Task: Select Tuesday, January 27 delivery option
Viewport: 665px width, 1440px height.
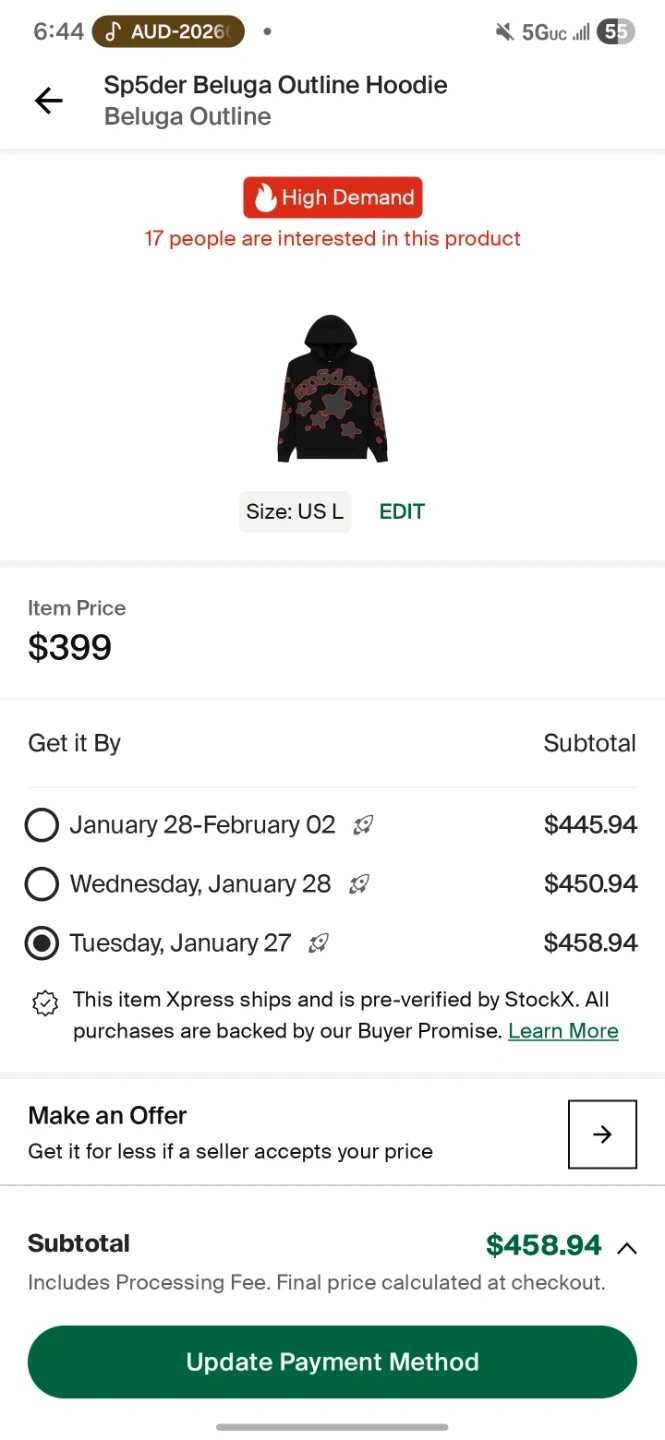Action: point(42,943)
